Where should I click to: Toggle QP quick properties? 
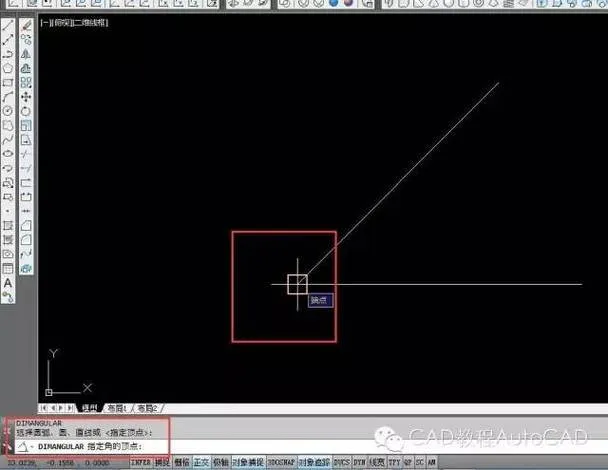(x=408, y=462)
